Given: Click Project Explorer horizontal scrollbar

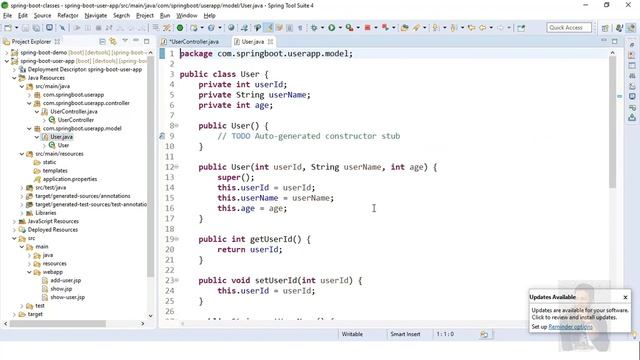Looking at the screenshot, I should (58, 323).
